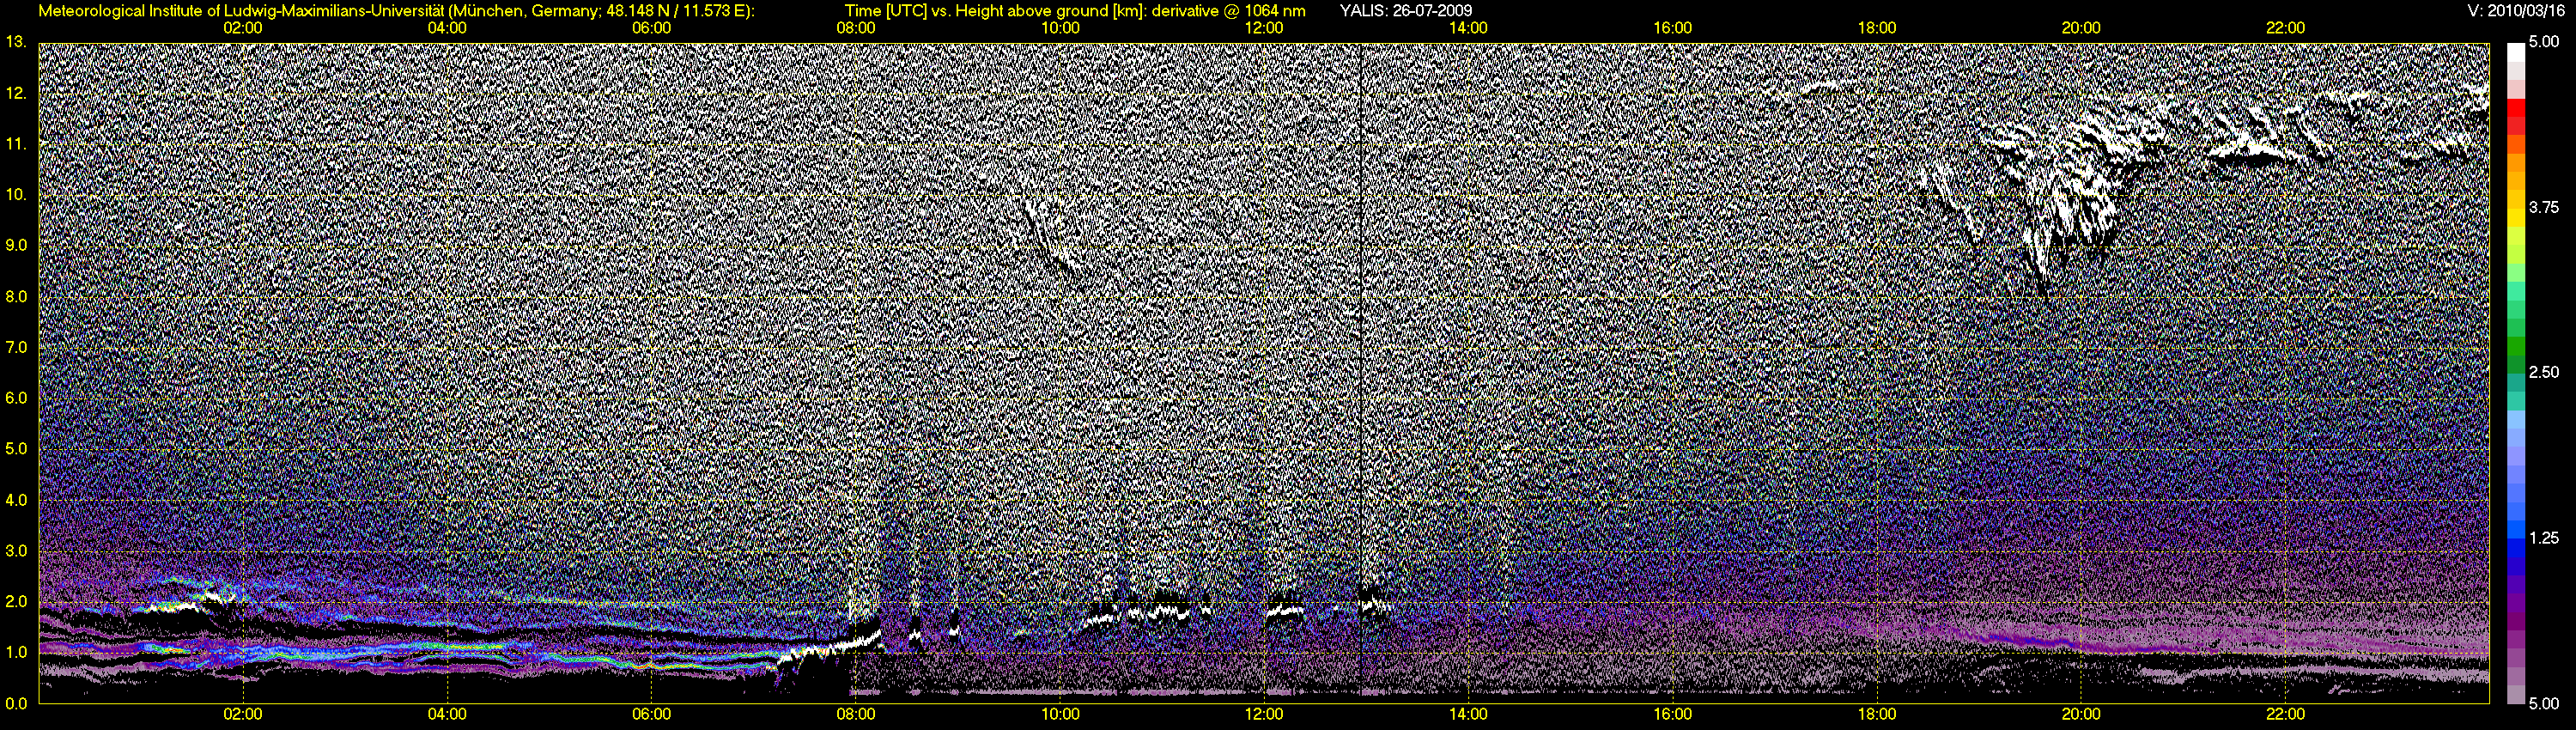Click the 'Time [UTC] vs. Height above ground' title
This screenshot has width=2576, height=730.
point(1075,11)
